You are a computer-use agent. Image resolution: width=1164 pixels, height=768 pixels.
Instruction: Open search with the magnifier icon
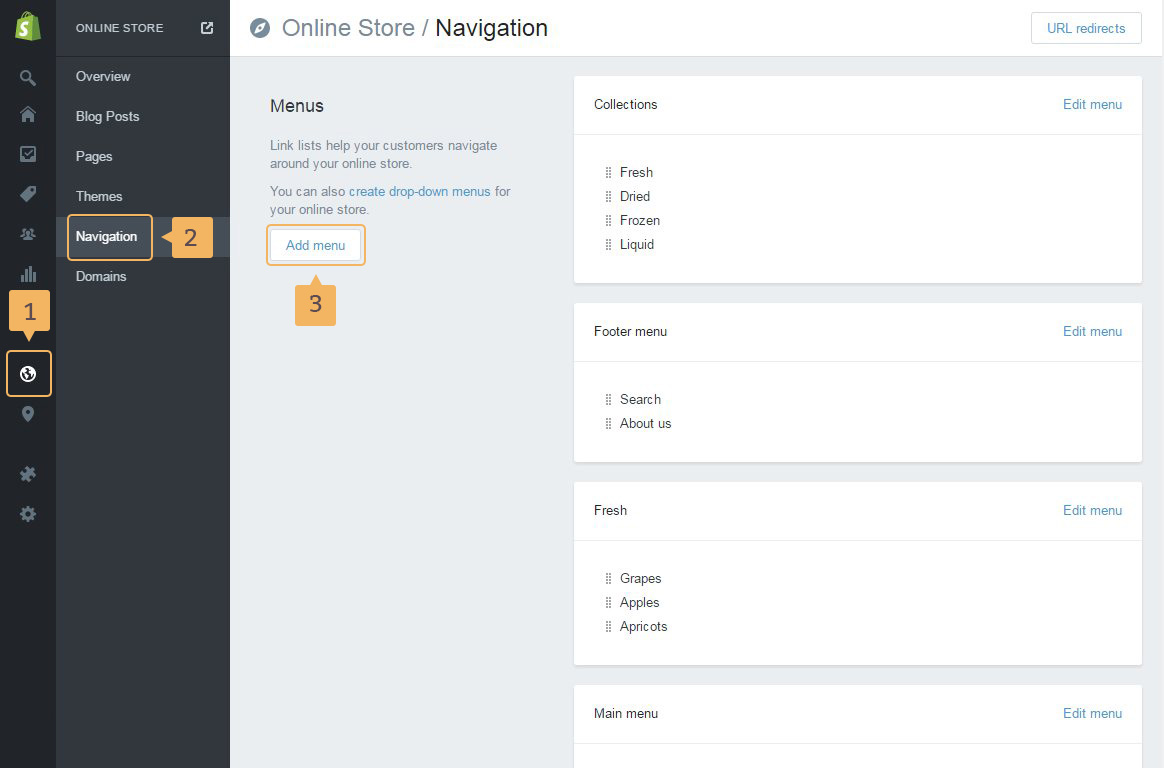click(x=28, y=78)
